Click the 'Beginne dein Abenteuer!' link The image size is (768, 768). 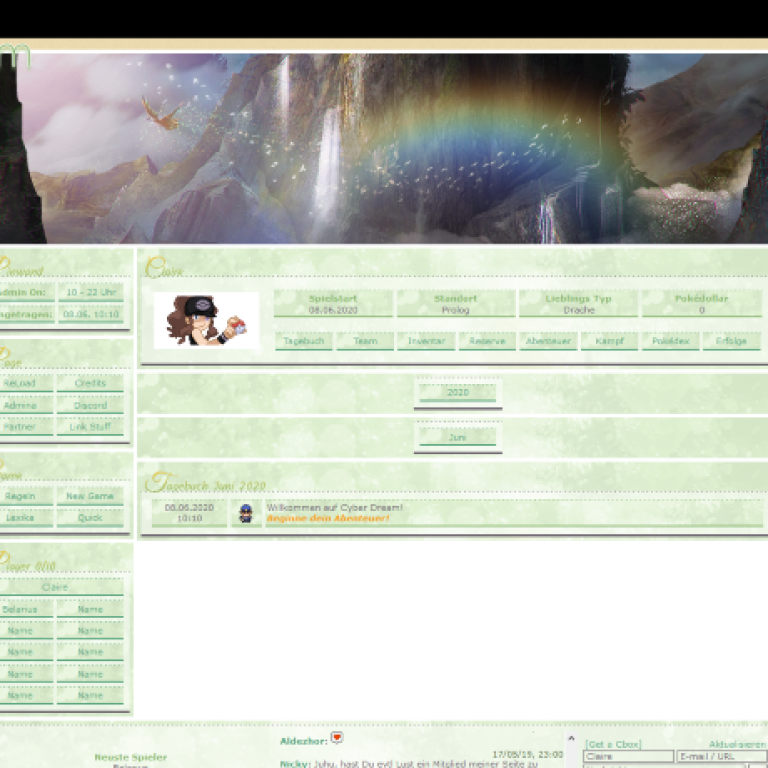click(327, 519)
